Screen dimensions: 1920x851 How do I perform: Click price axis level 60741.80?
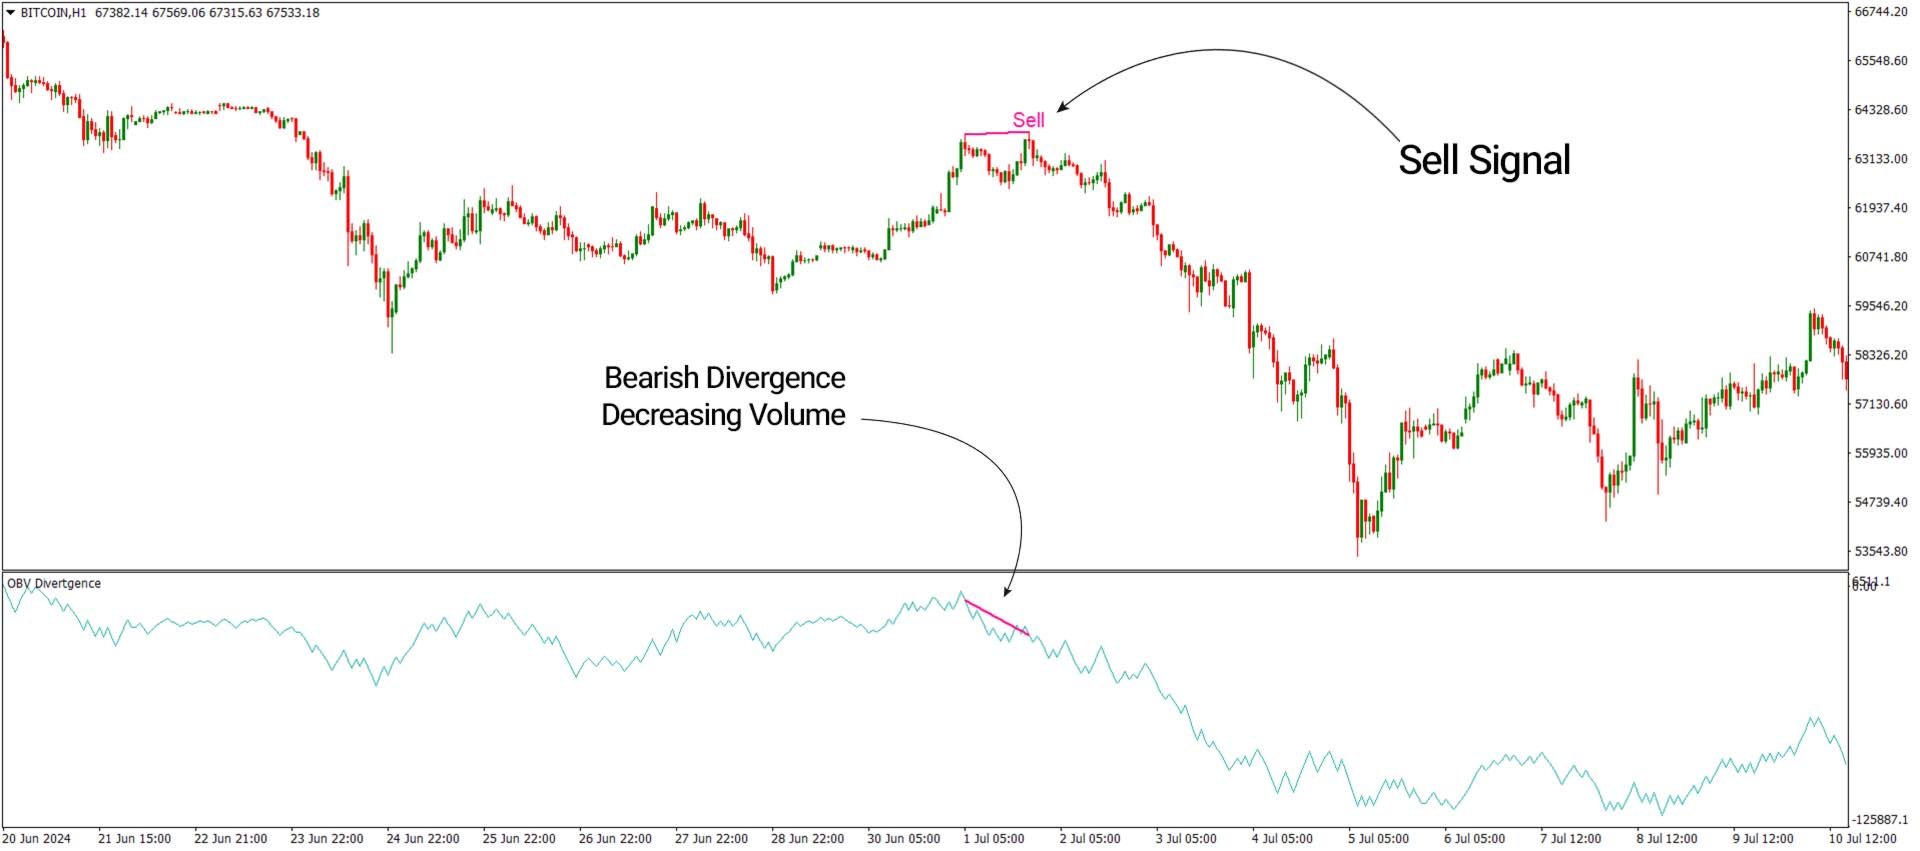point(1881,257)
